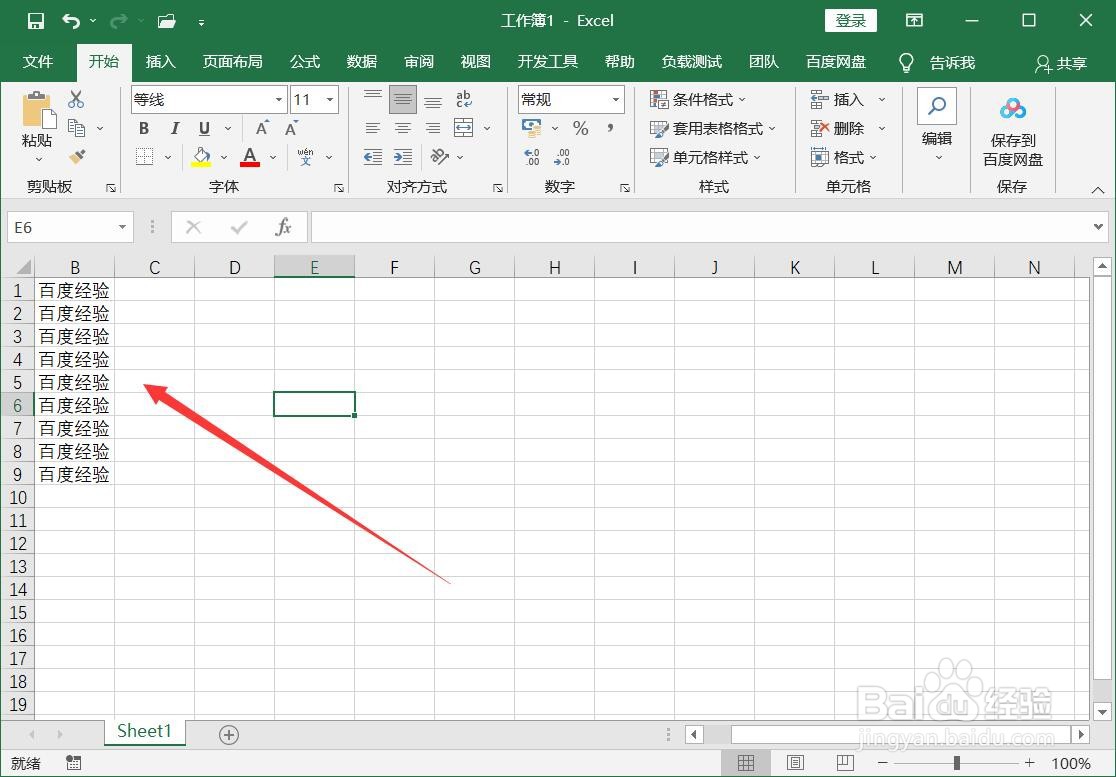Switch to the 数据 Data tab
This screenshot has width=1116, height=777.
[x=362, y=62]
